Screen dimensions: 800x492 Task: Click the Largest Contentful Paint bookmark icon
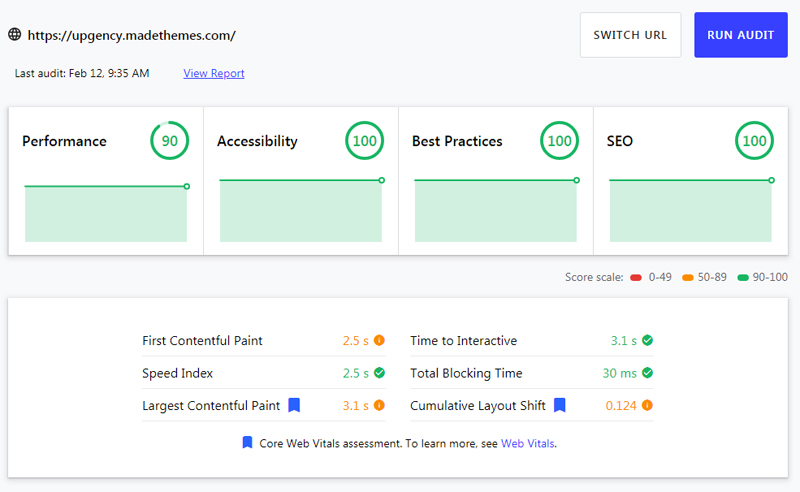(294, 405)
